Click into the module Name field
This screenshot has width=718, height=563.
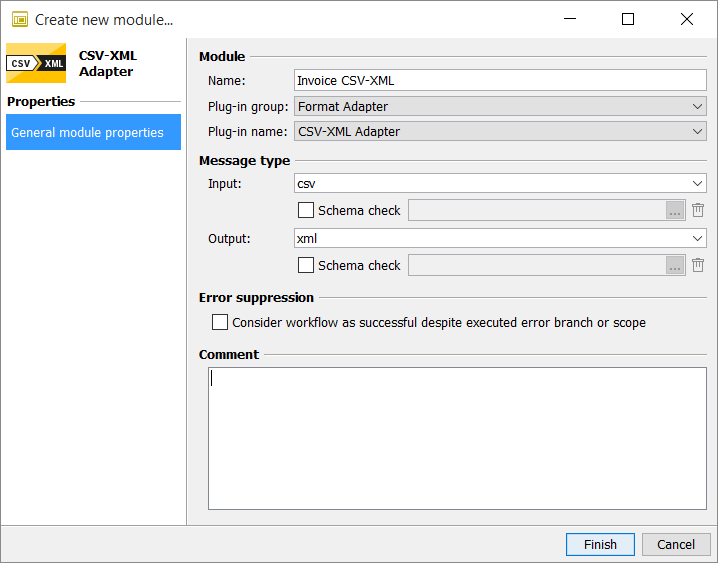pyautogui.click(x=500, y=81)
